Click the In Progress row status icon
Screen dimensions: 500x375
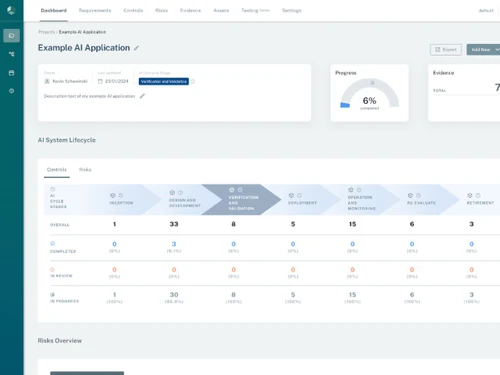[x=52, y=295]
